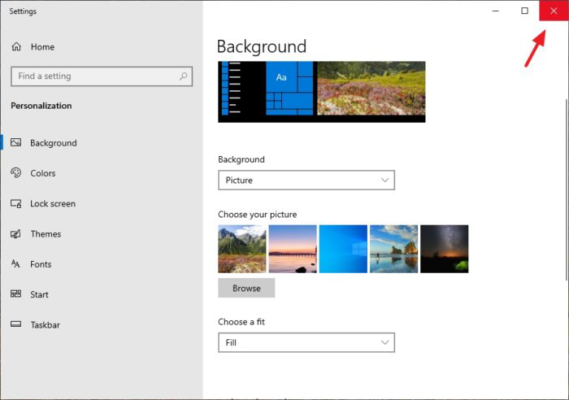
Task: Click the Background picture icon in sidebar
Action: point(16,142)
